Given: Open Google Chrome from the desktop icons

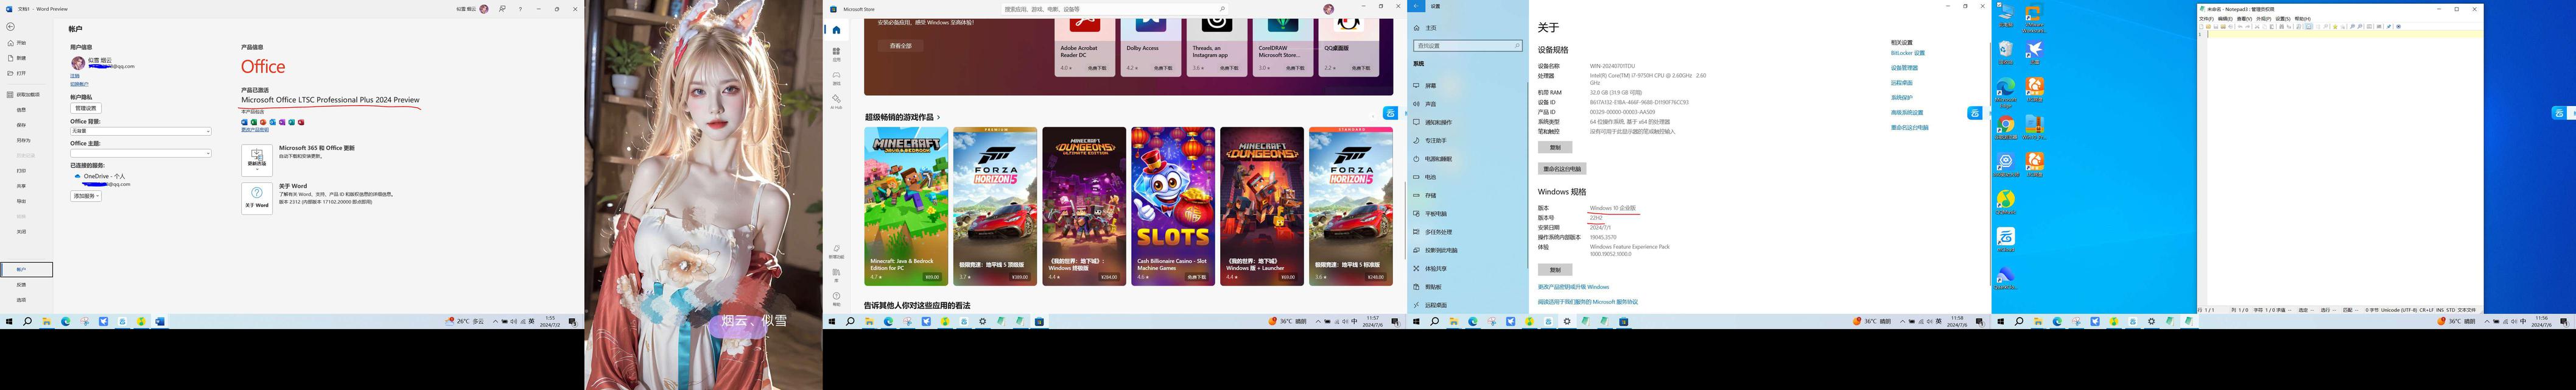Looking at the screenshot, I should [x=2005, y=126].
